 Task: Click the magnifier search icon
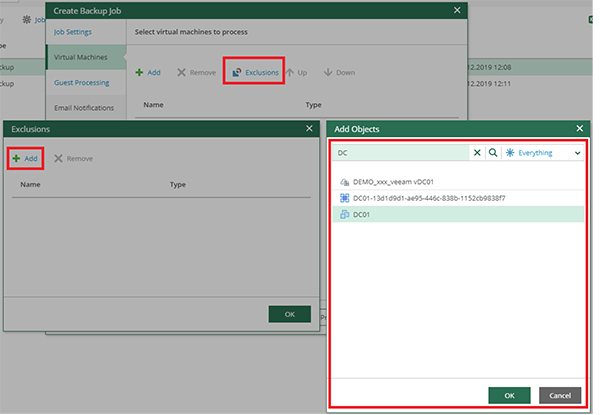pyautogui.click(x=492, y=153)
